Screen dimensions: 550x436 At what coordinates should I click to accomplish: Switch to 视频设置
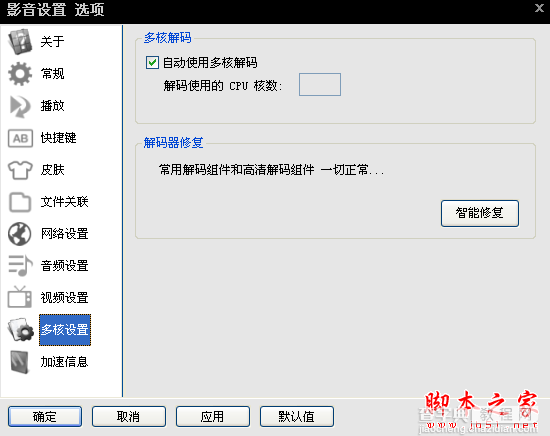(65, 297)
